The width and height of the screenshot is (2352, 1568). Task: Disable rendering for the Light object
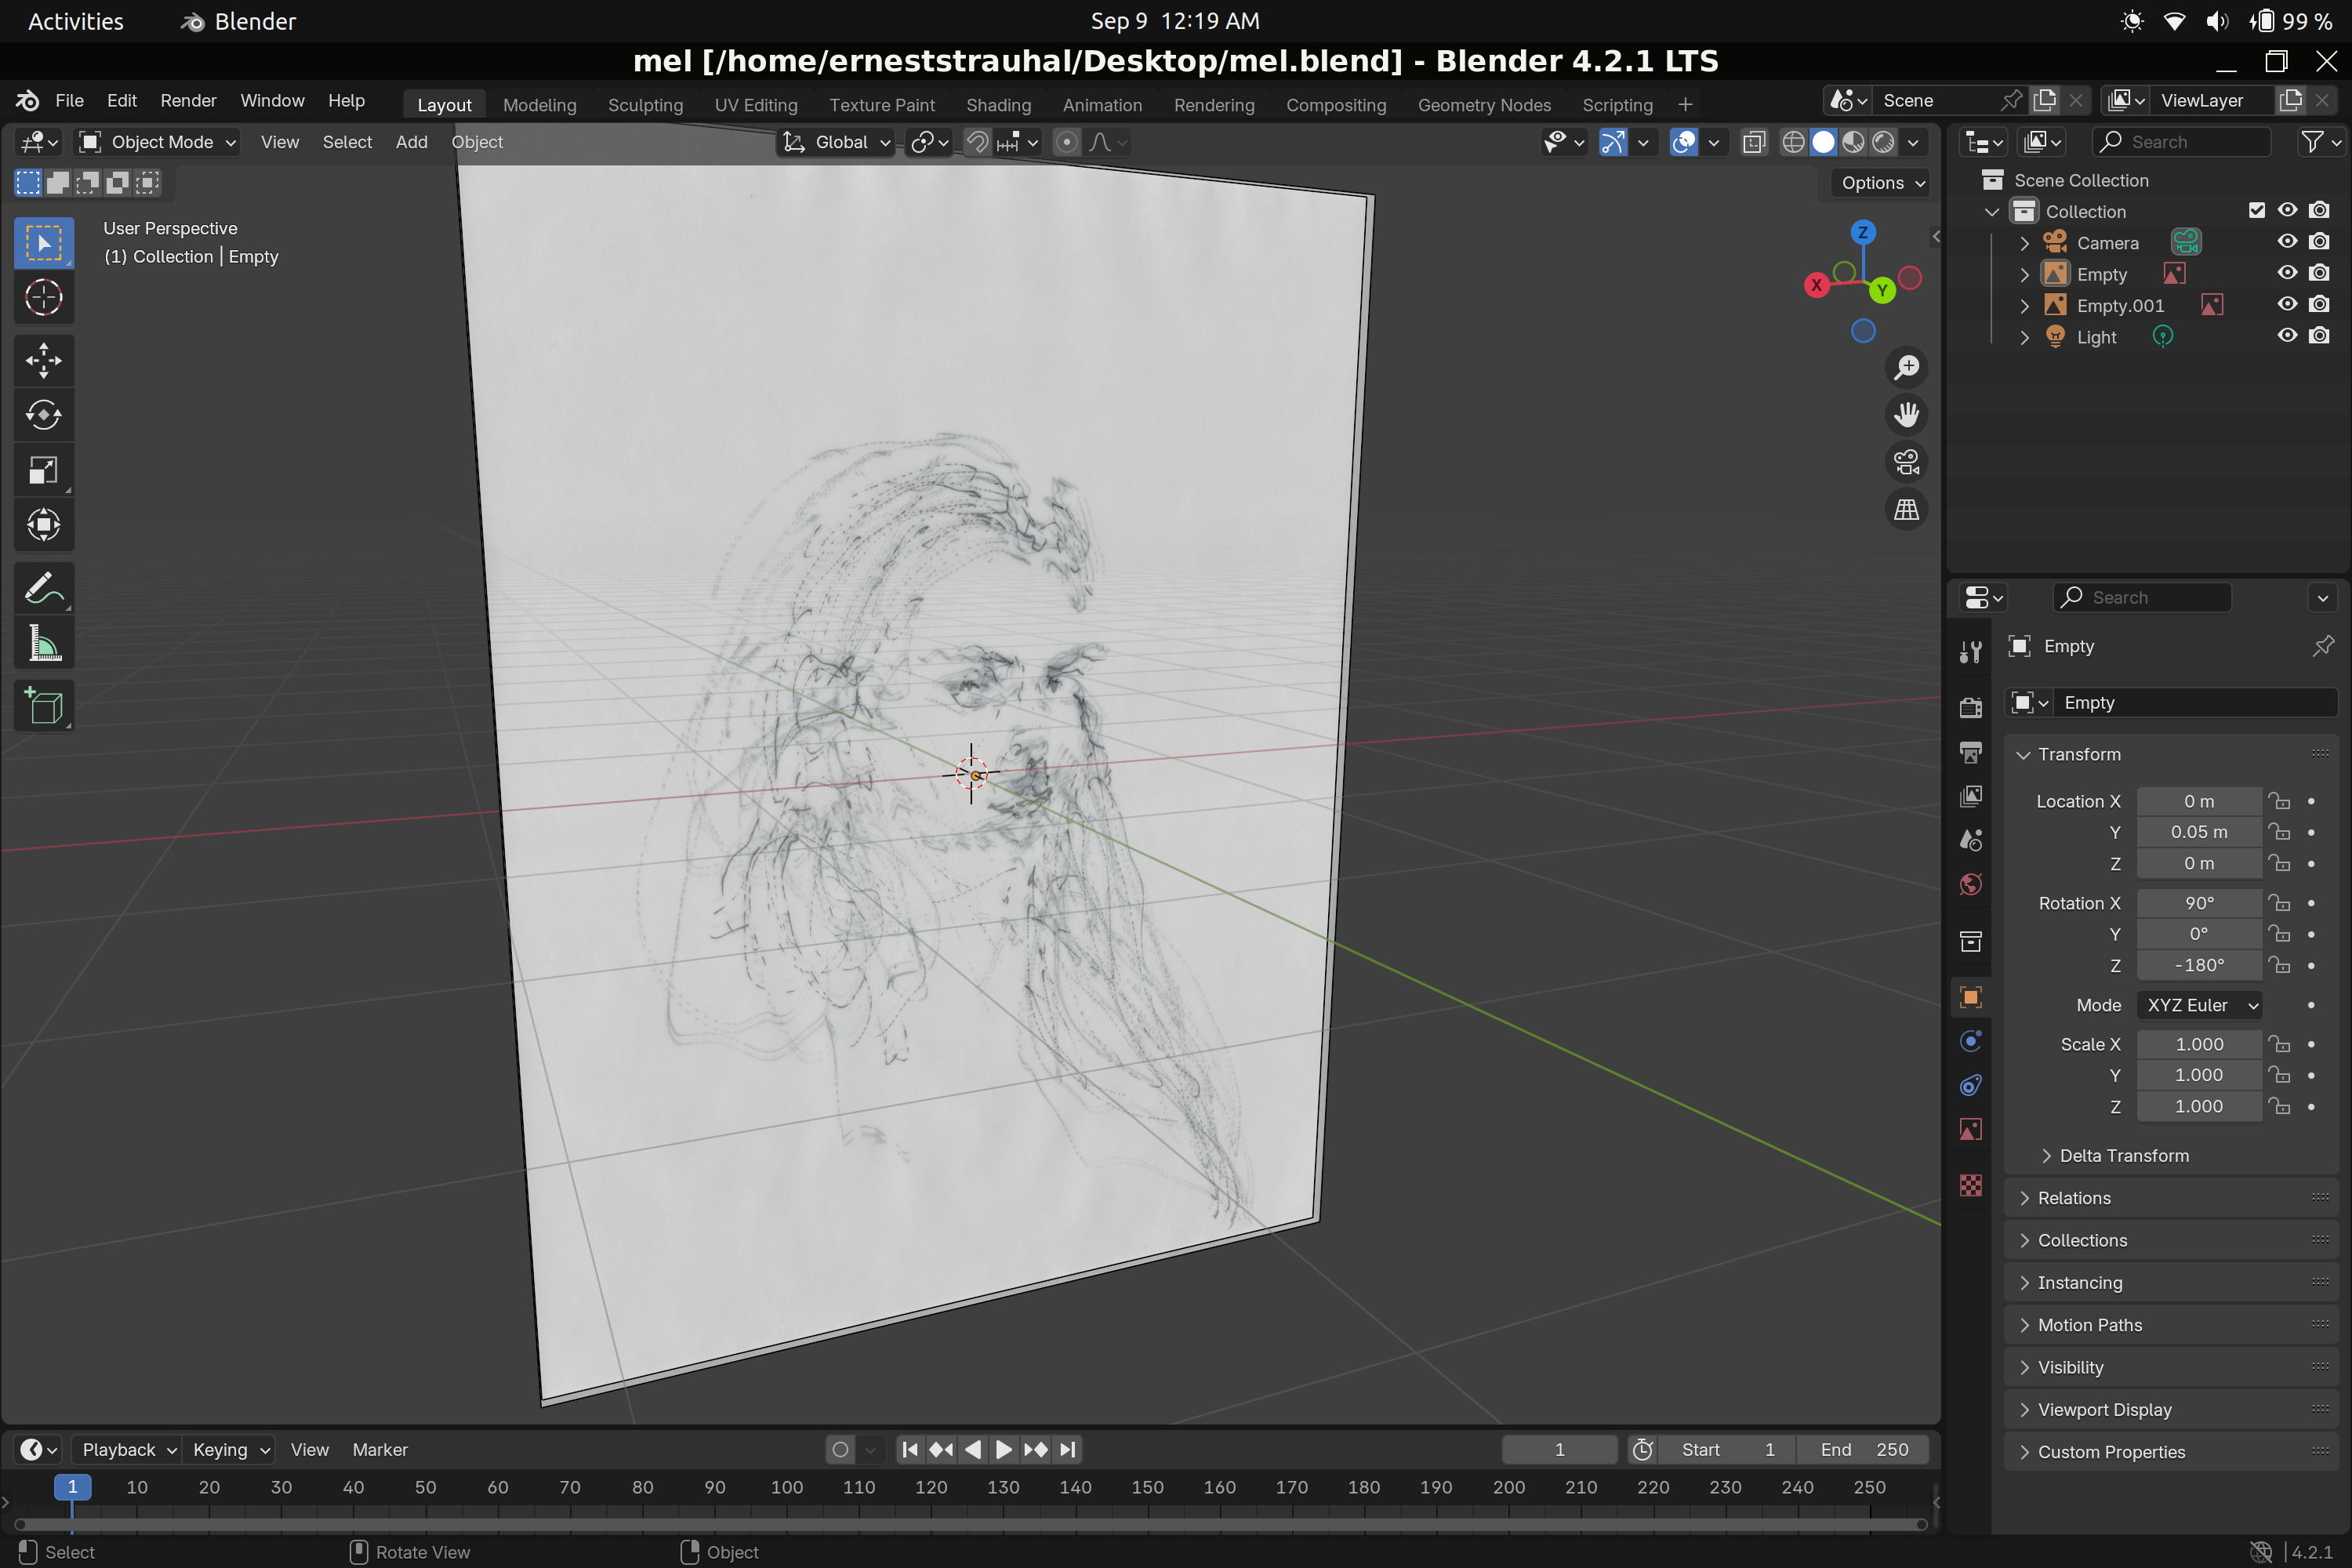[x=2319, y=336]
